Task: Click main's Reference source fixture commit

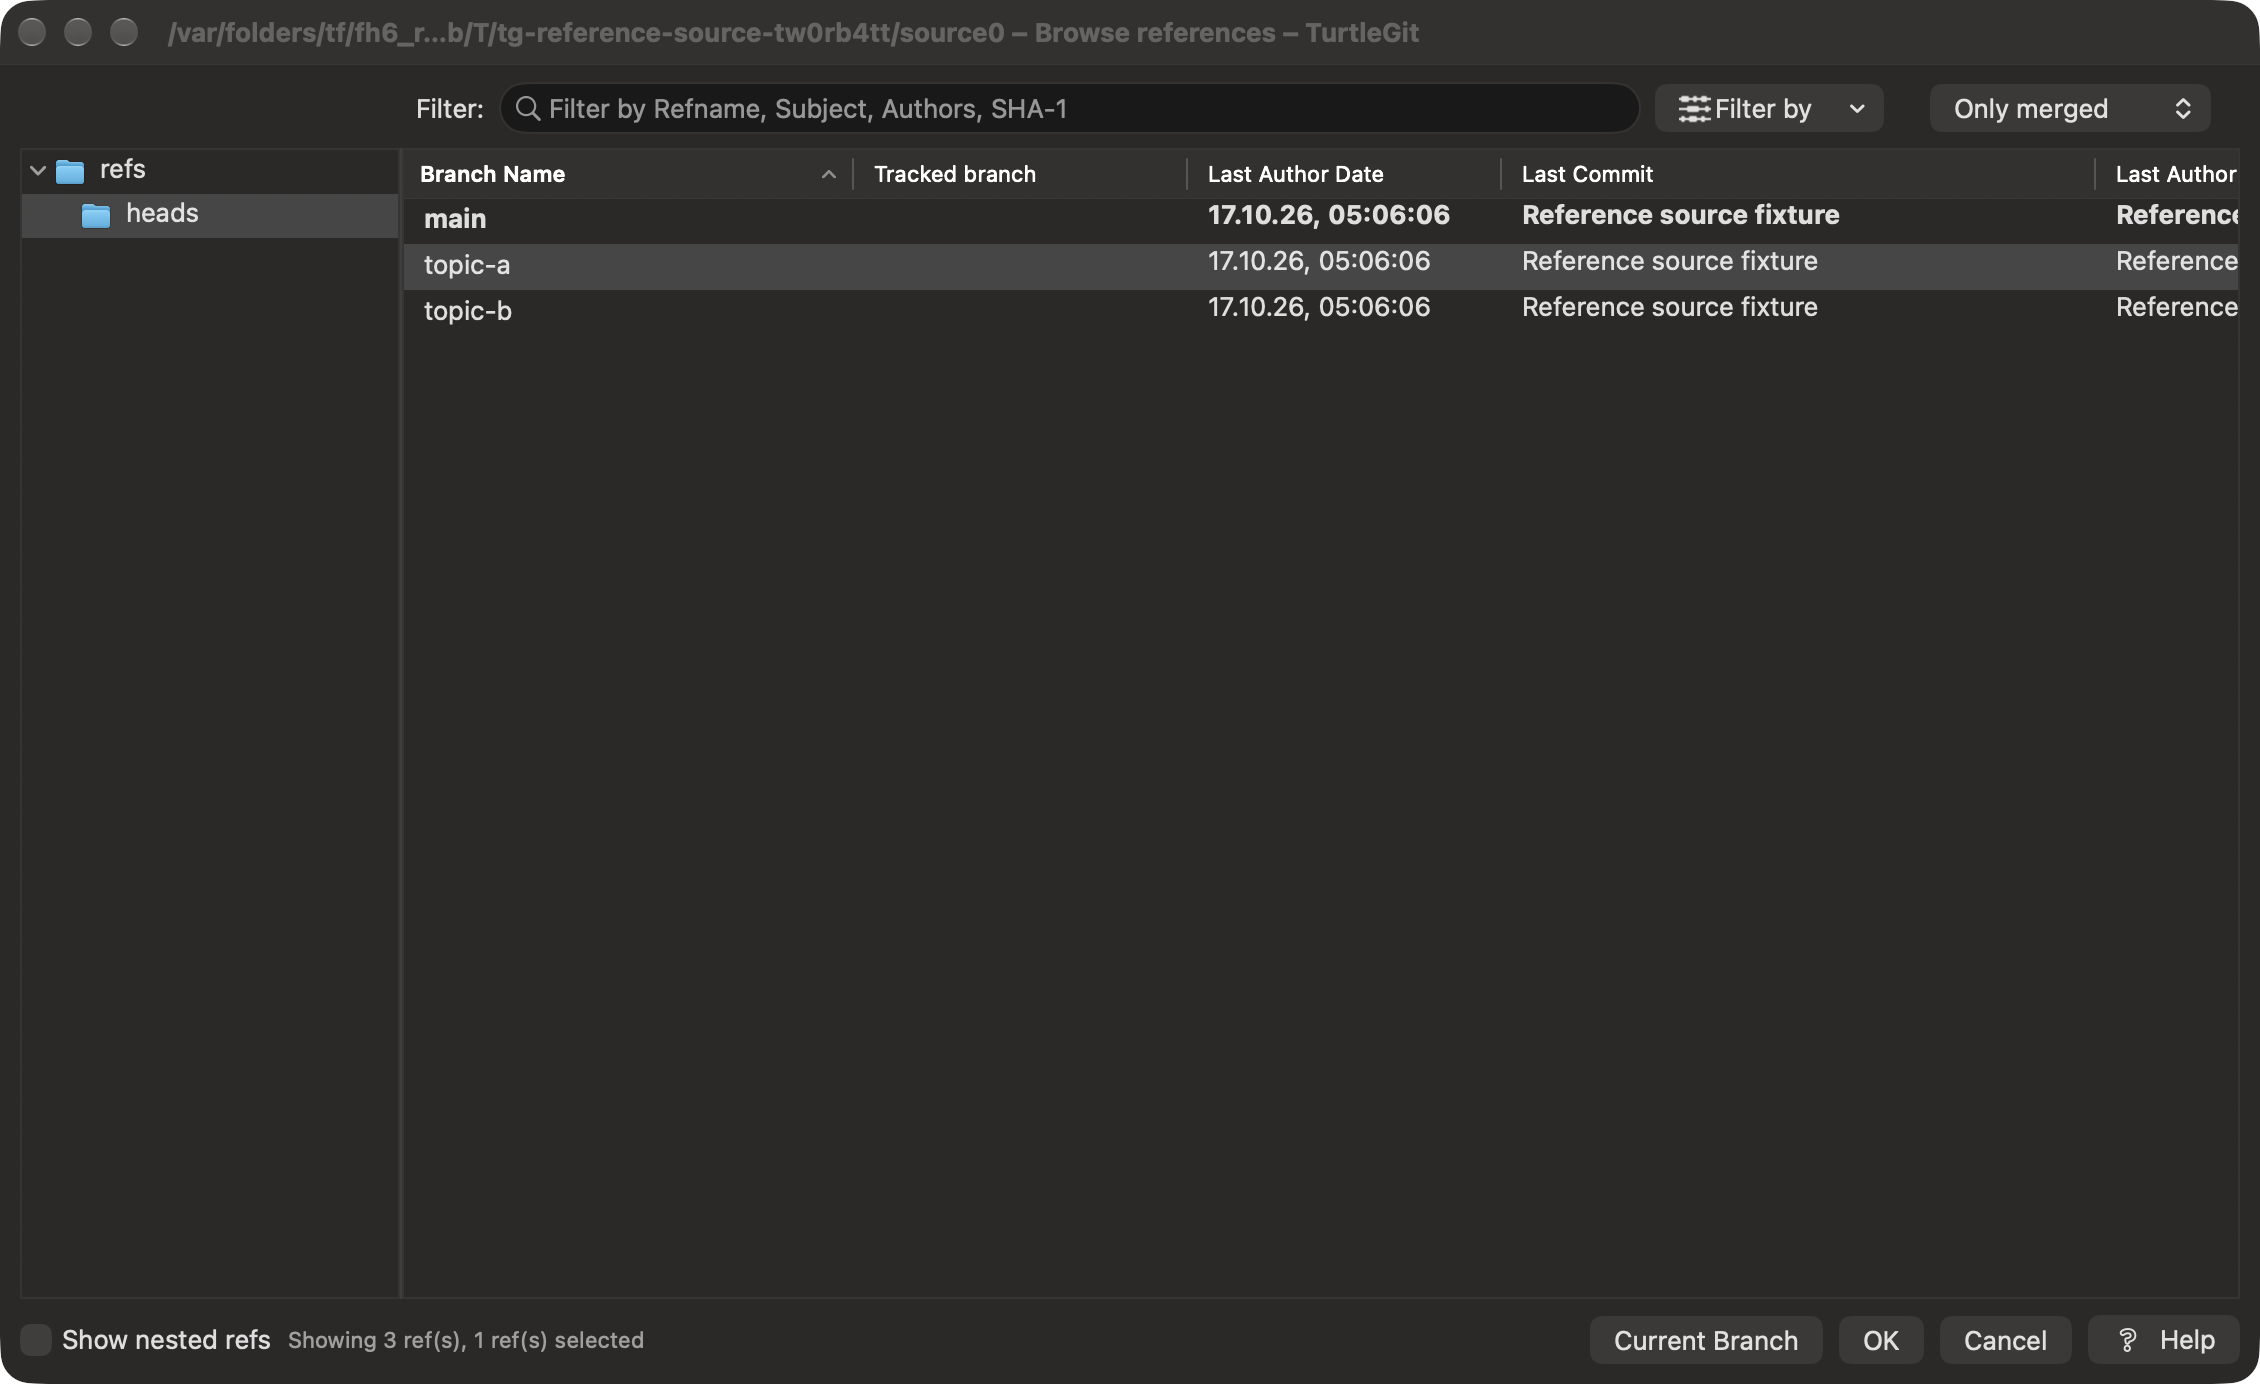Action: pos(1681,215)
